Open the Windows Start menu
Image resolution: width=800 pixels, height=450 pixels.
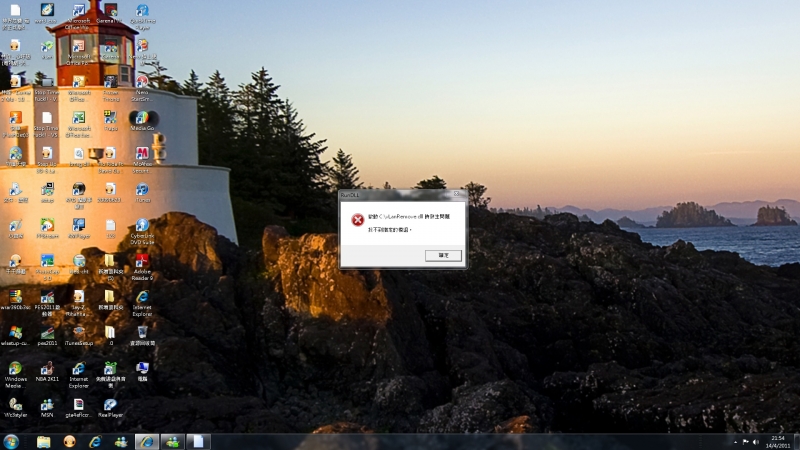[x=11, y=441]
